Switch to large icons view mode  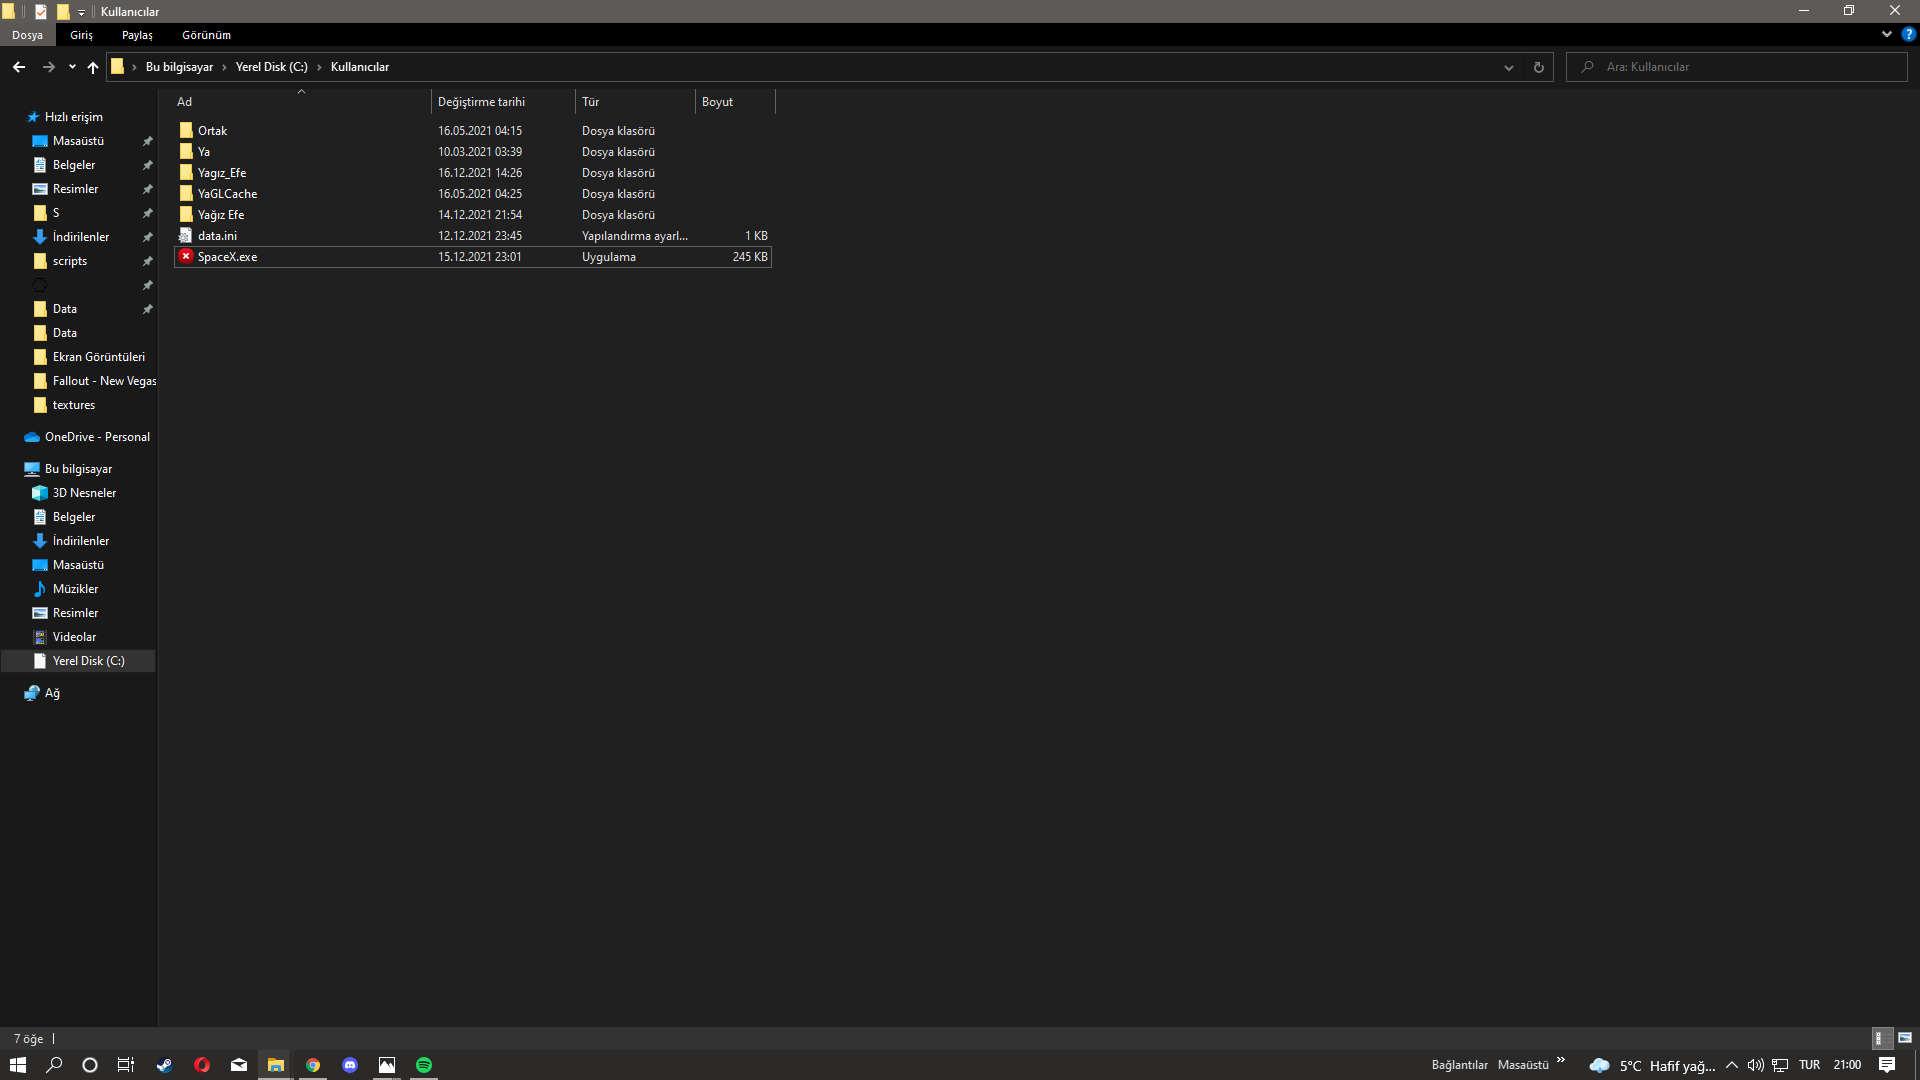point(1904,1038)
